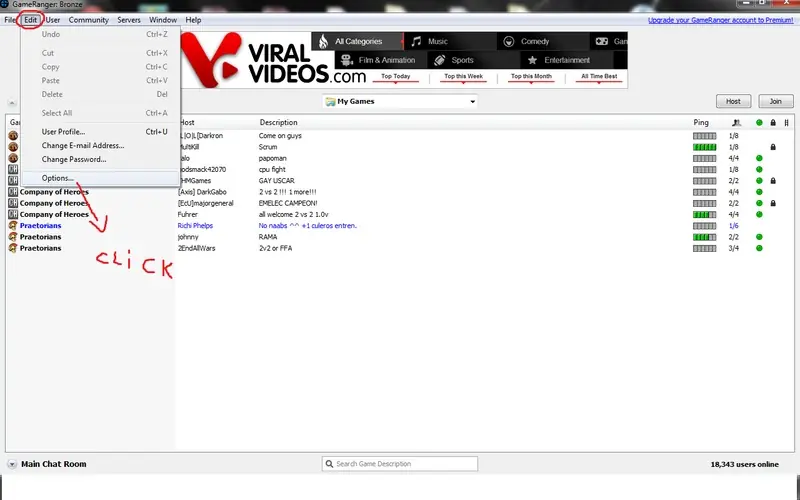Screen dimensions: 800x500
Task: Click the lock icon on the Scrum row
Action: coord(773,147)
